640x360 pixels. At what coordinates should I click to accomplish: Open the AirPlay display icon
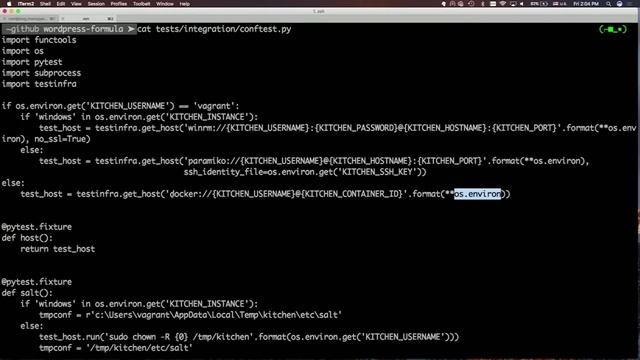pyautogui.click(x=513, y=4)
